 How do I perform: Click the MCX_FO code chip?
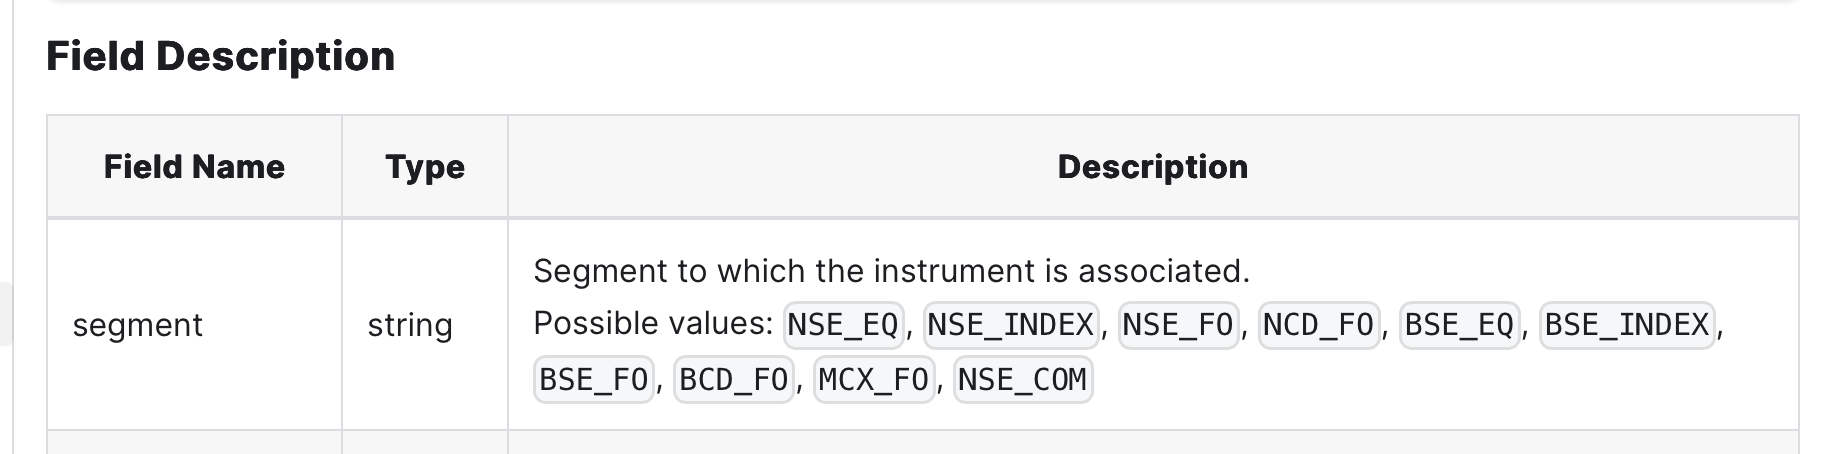pyautogui.click(x=874, y=380)
